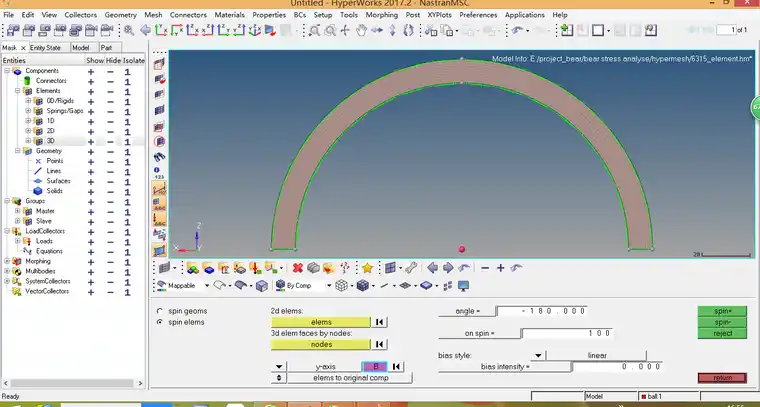This screenshot has width=760, height=407.
Task: Click the fit/zoom magnifier icon near toolbar start
Action: [129, 31]
